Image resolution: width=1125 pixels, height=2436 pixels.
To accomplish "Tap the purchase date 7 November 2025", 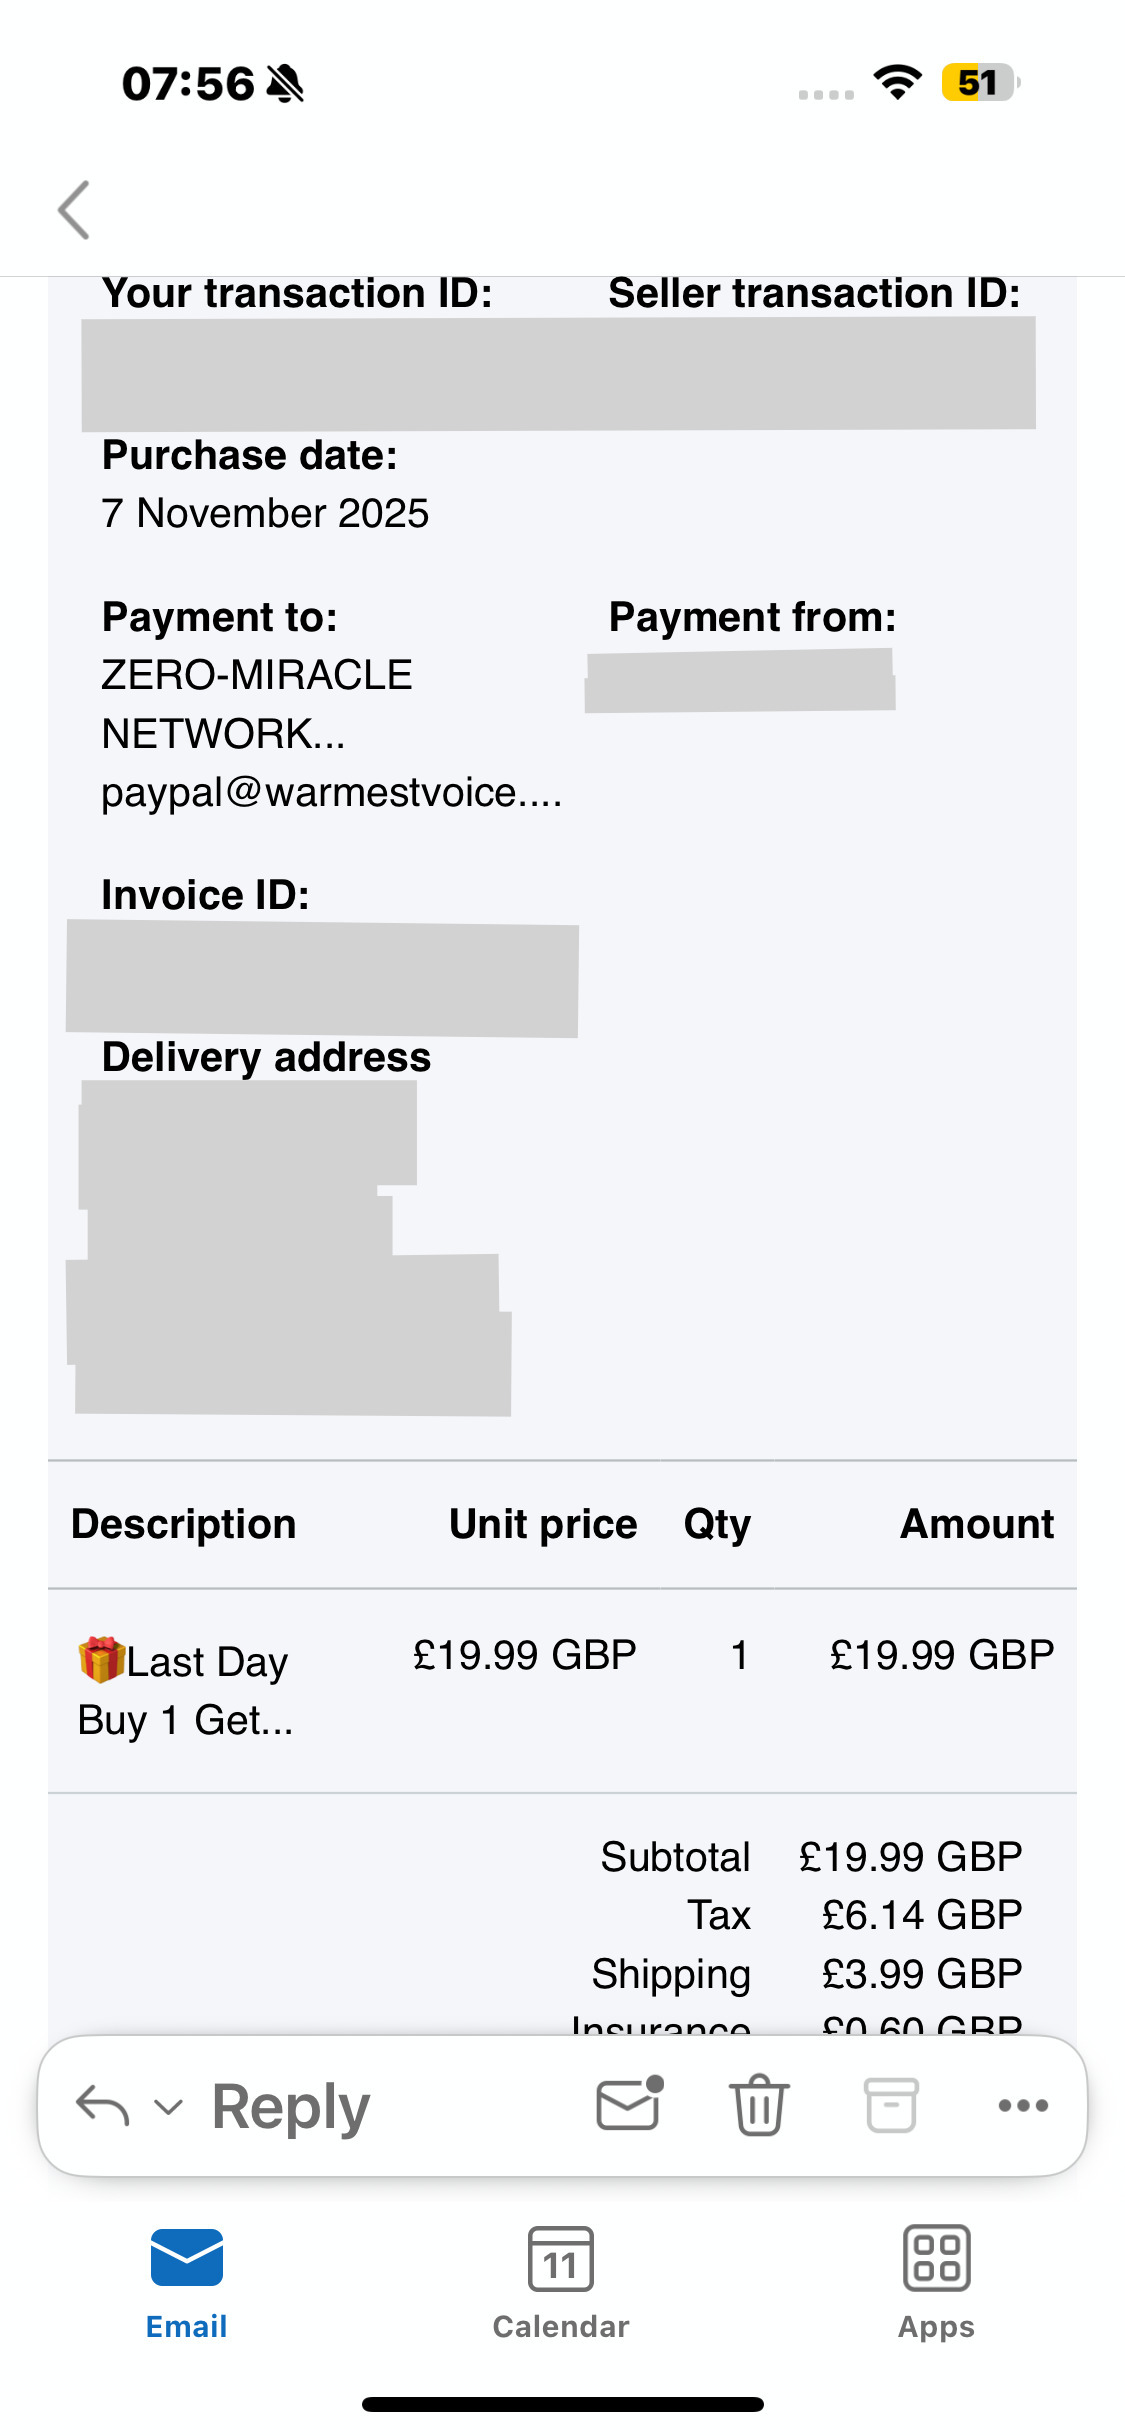I will [265, 514].
